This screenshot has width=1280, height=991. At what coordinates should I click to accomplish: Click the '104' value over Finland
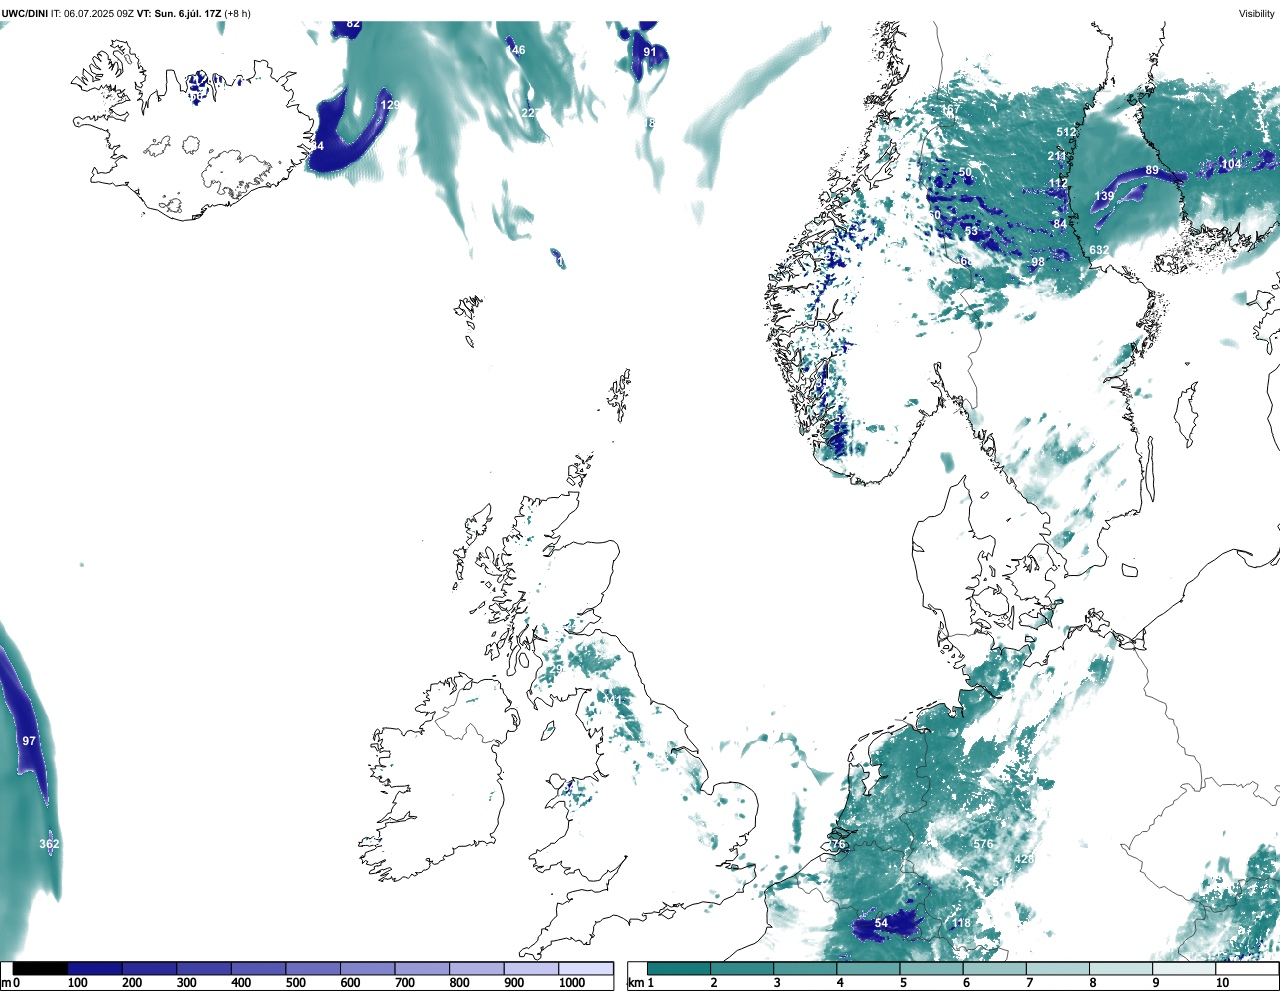[1231, 164]
